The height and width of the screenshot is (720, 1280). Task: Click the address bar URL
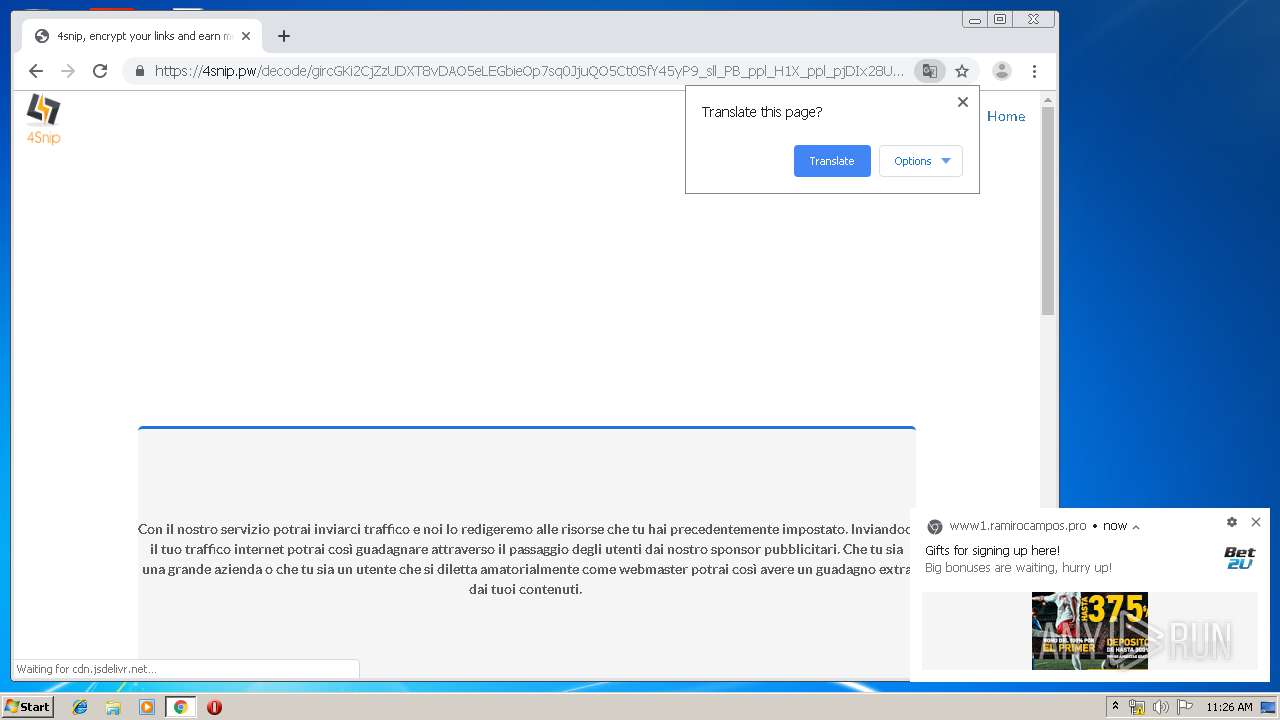pos(528,71)
